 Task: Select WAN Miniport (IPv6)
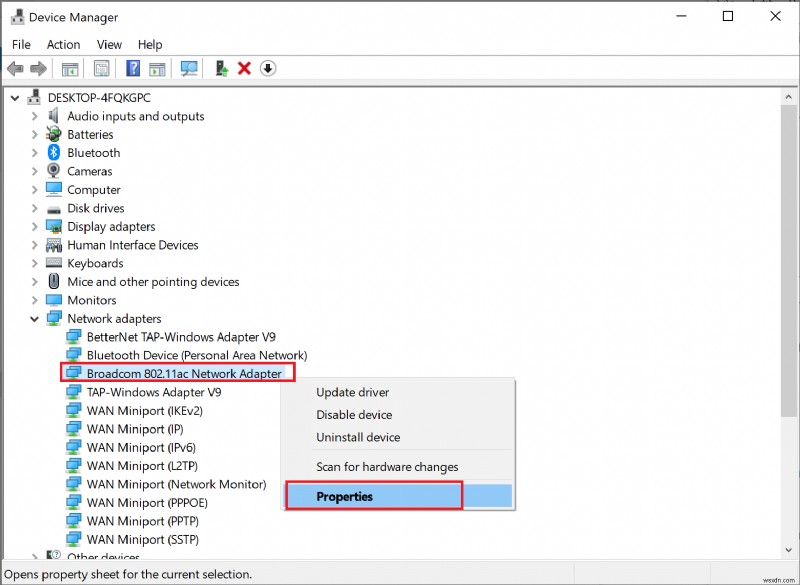pos(141,447)
